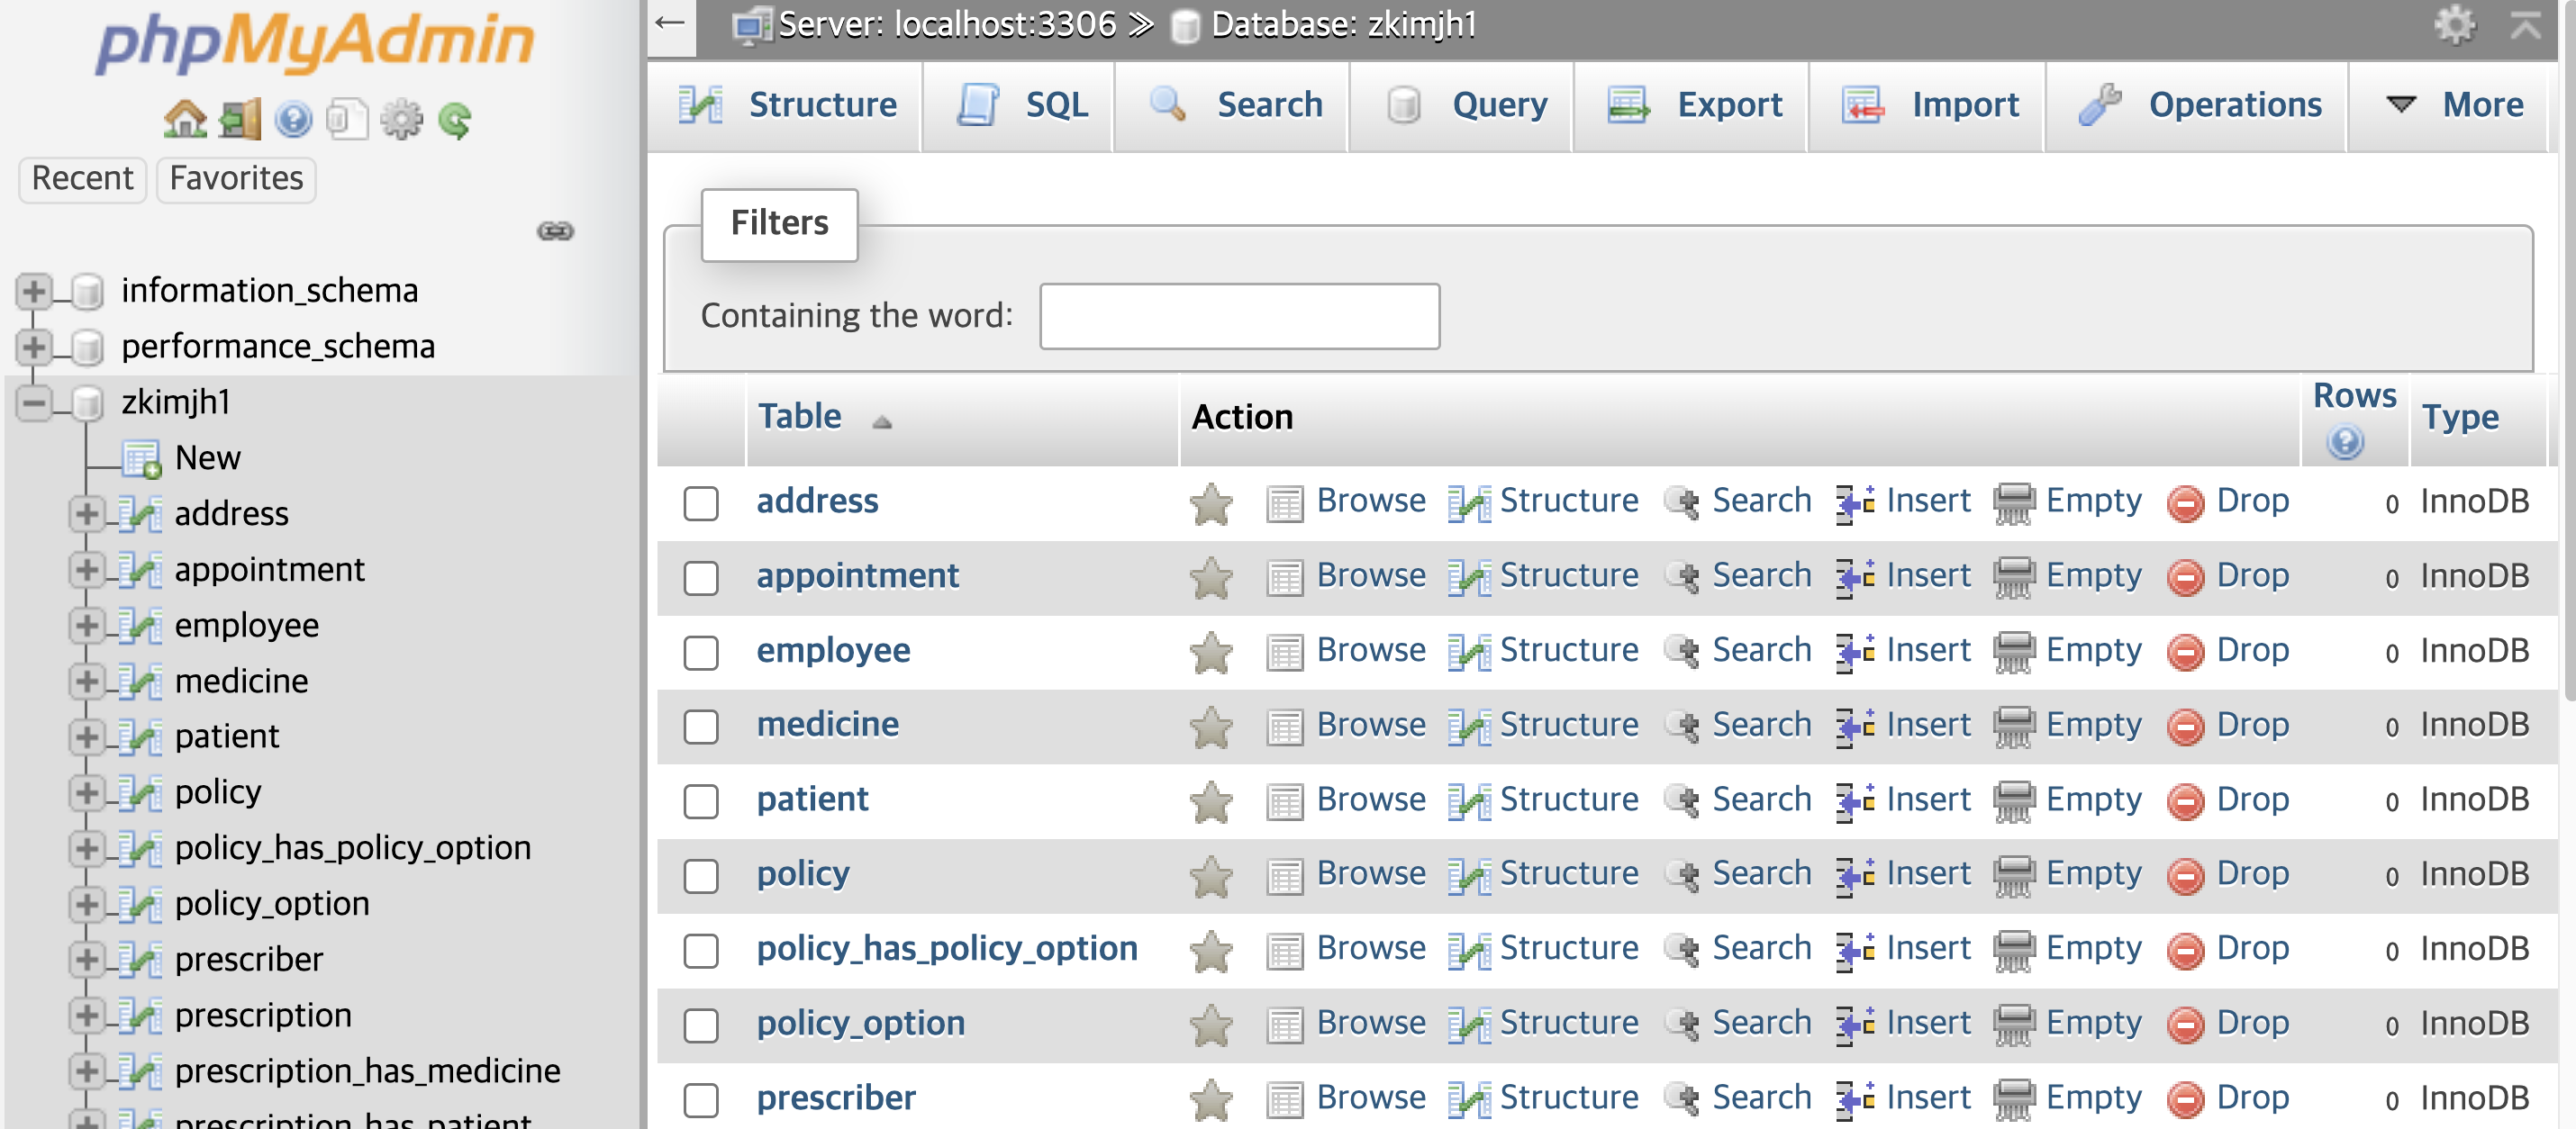Image resolution: width=2576 pixels, height=1129 pixels.
Task: Click the navigation settings gear icon
Action: pos(401,120)
